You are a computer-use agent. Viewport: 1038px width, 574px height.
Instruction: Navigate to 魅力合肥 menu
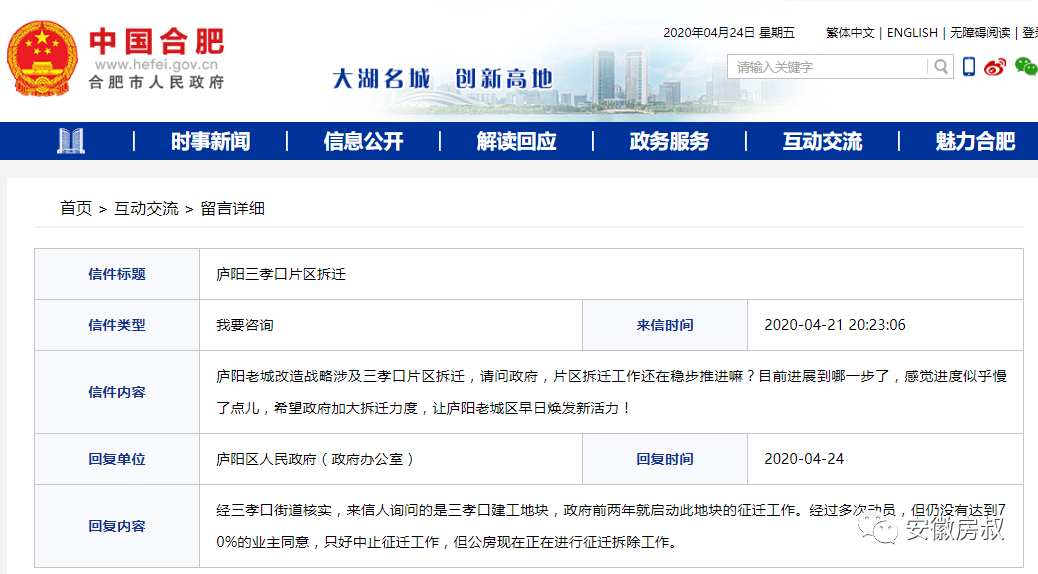click(975, 141)
